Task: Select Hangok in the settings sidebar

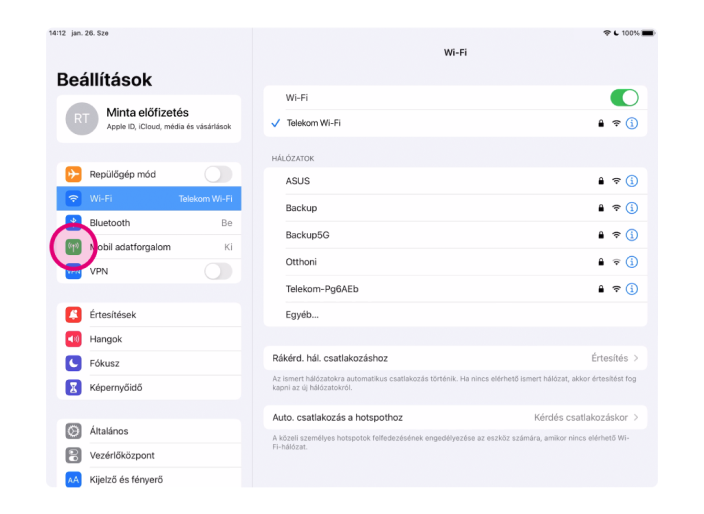Action: coord(150,339)
